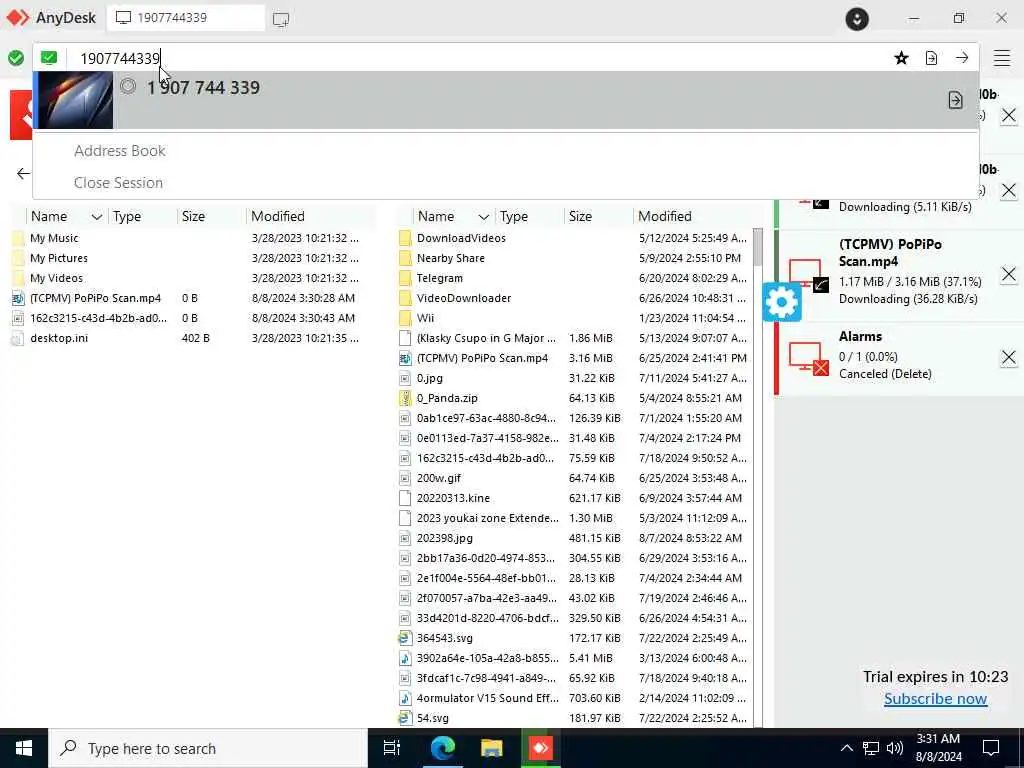Click the file transfer icon in address bar
The image size is (1024, 768).
[x=931, y=58]
